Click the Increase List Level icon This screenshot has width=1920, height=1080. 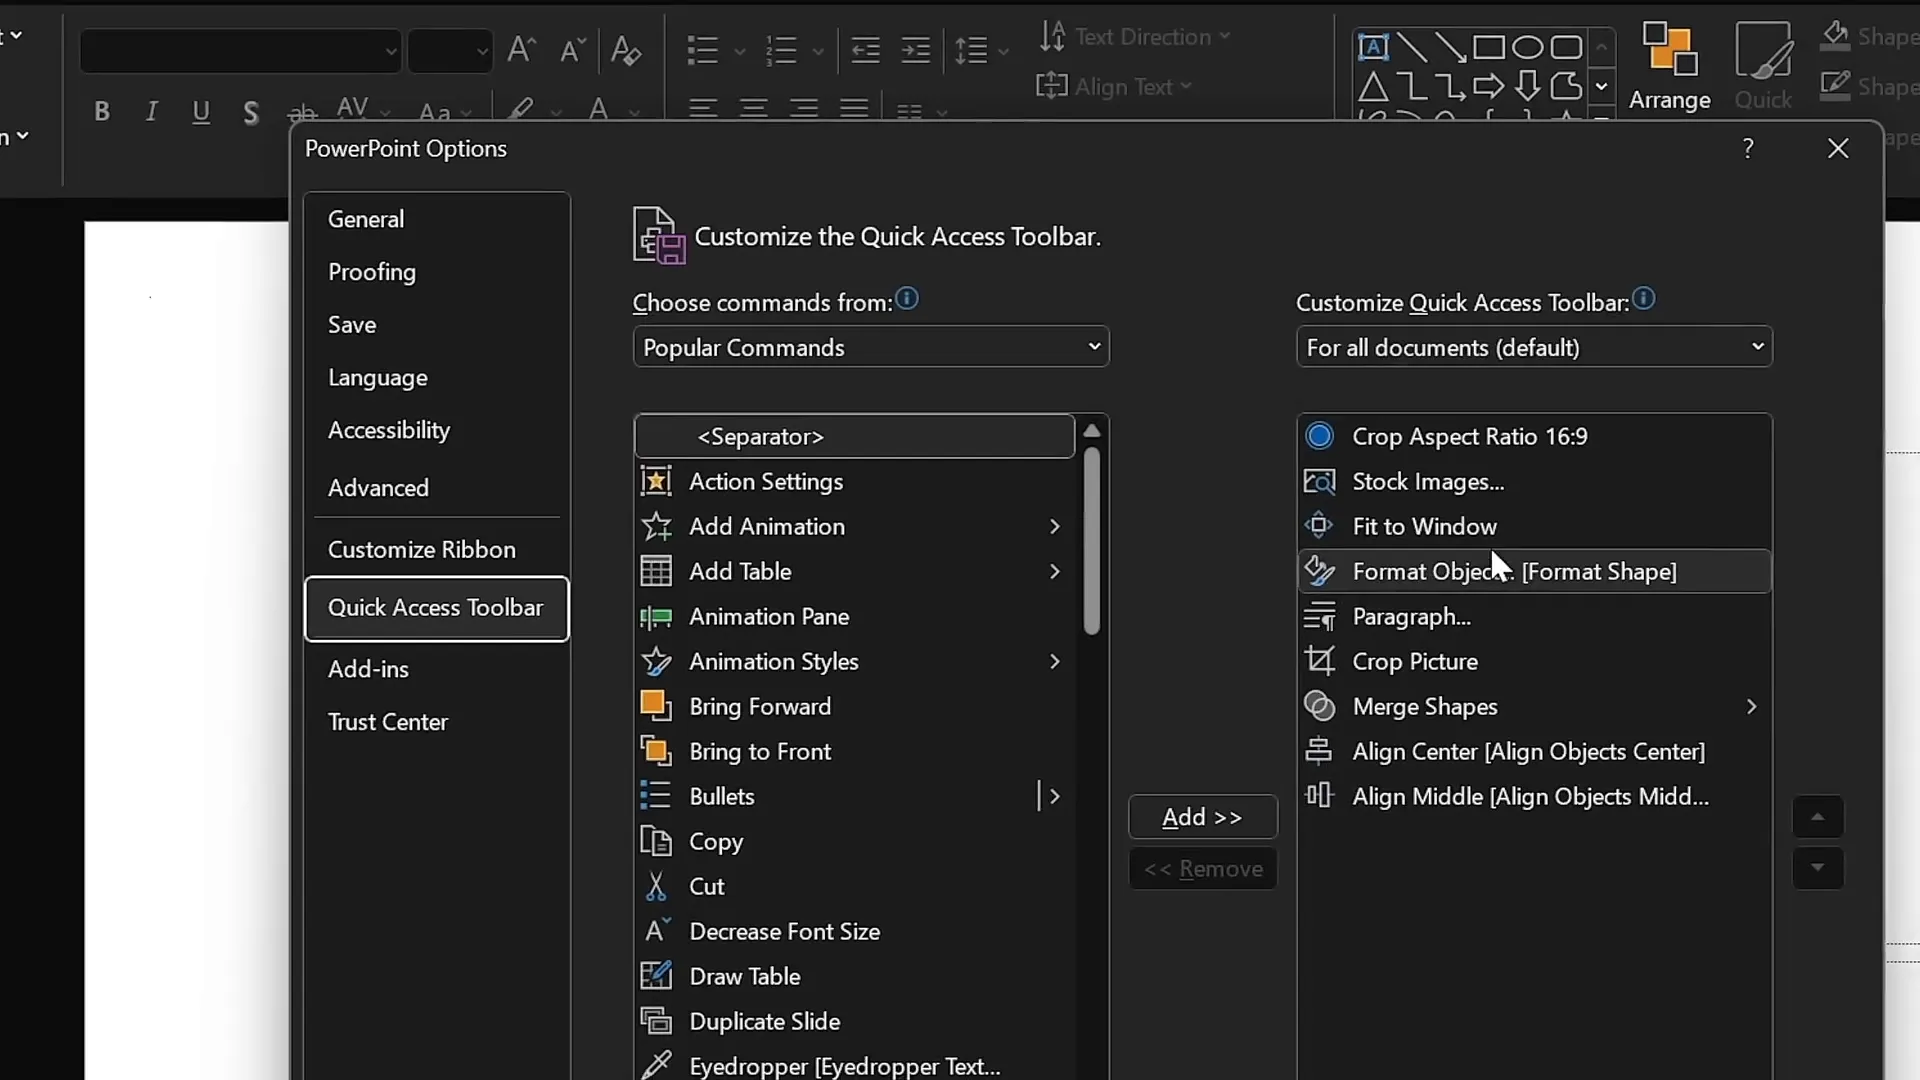tap(915, 49)
